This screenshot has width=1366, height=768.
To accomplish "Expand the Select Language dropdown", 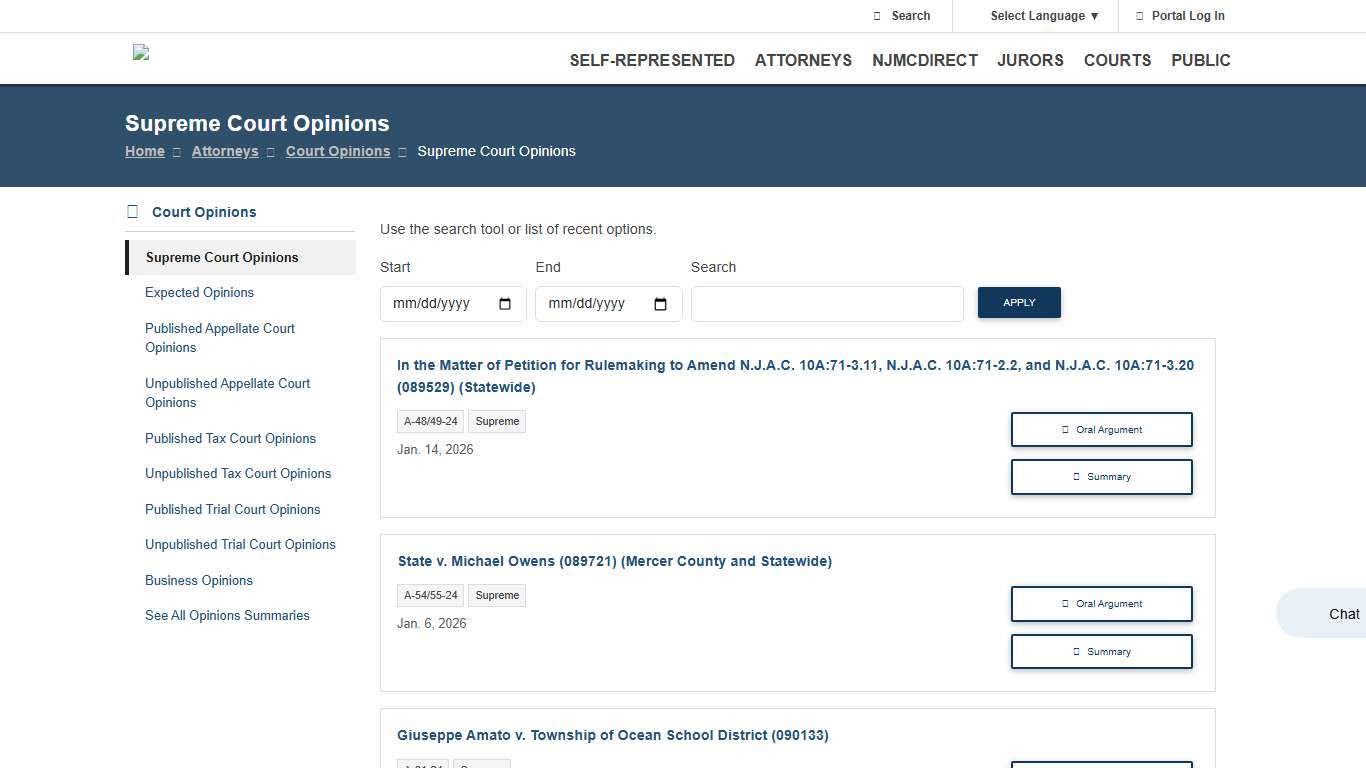I will pyautogui.click(x=1044, y=16).
